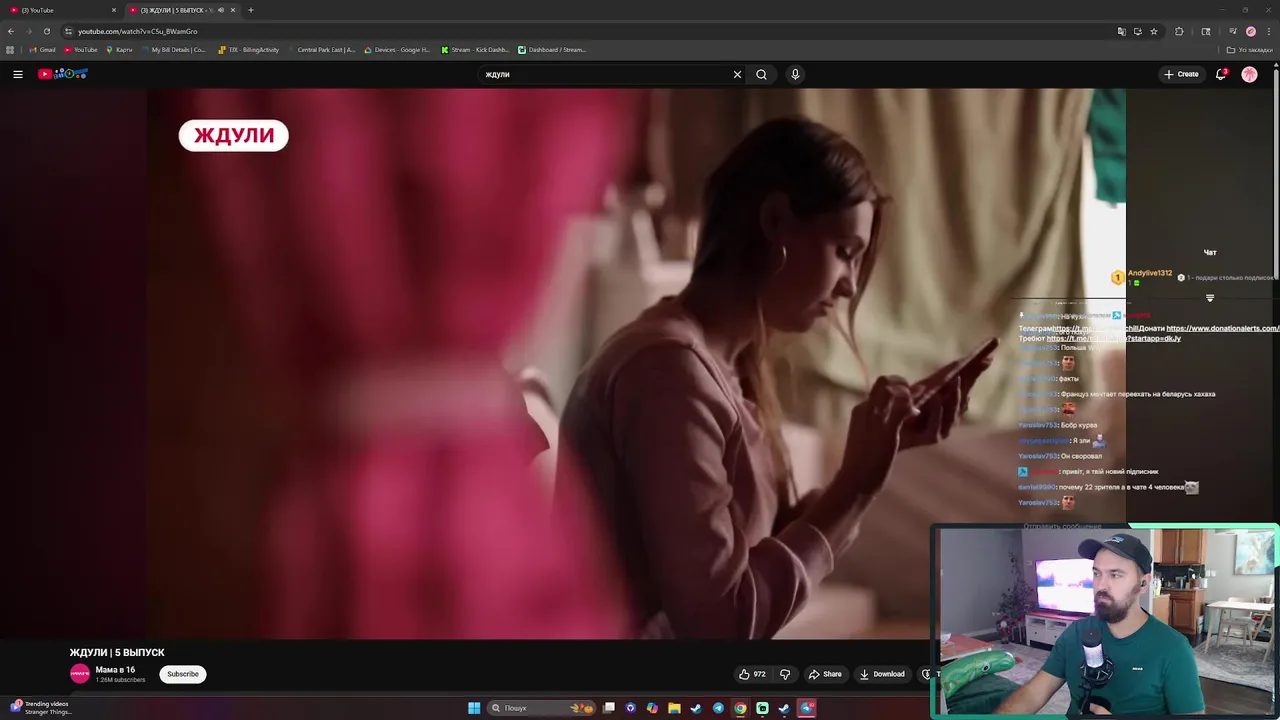The height and width of the screenshot is (720, 1280).
Task: Close the ЖДУЛИ 5 ВЫПУСК tab
Action: tap(233, 10)
